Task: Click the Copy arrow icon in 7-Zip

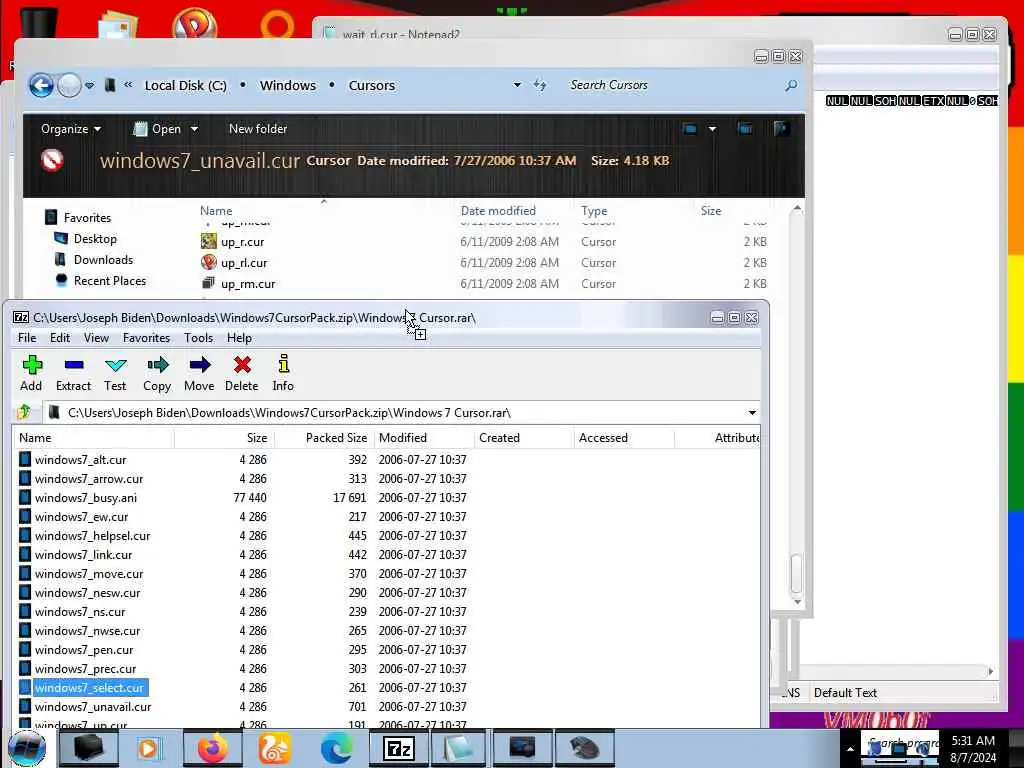Action: [x=157, y=365]
